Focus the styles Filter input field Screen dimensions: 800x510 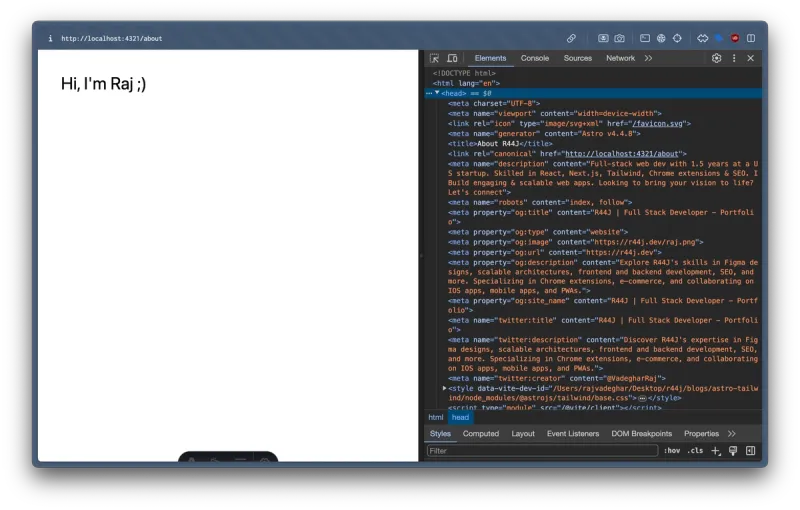point(542,451)
